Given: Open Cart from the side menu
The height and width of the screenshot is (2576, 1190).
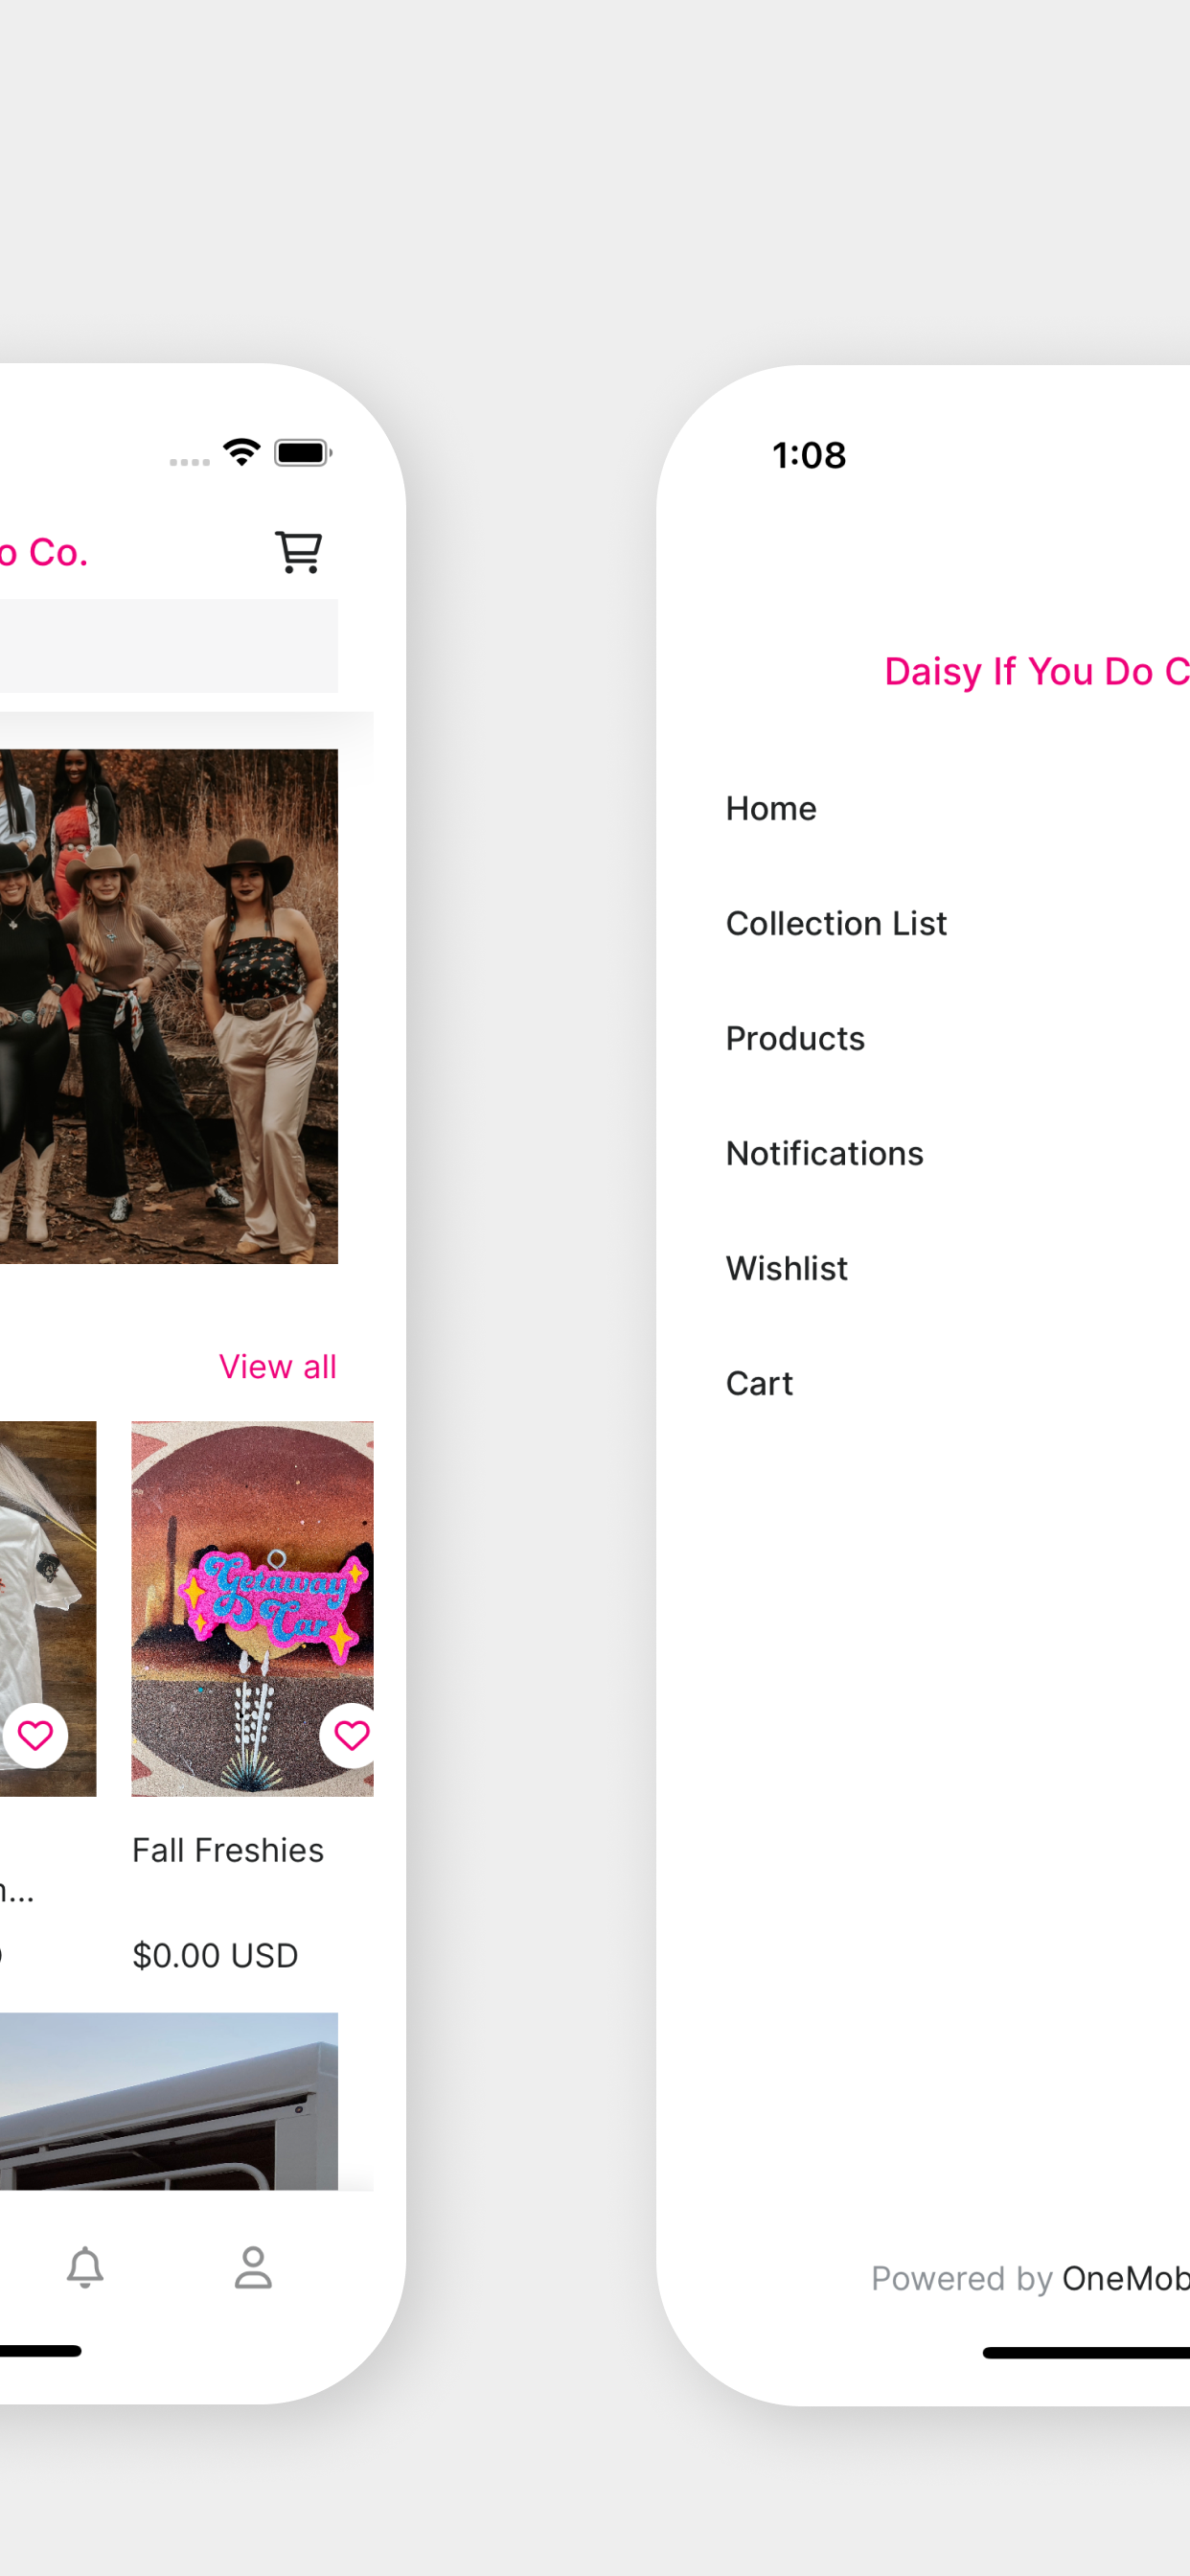Looking at the screenshot, I should coord(759,1383).
